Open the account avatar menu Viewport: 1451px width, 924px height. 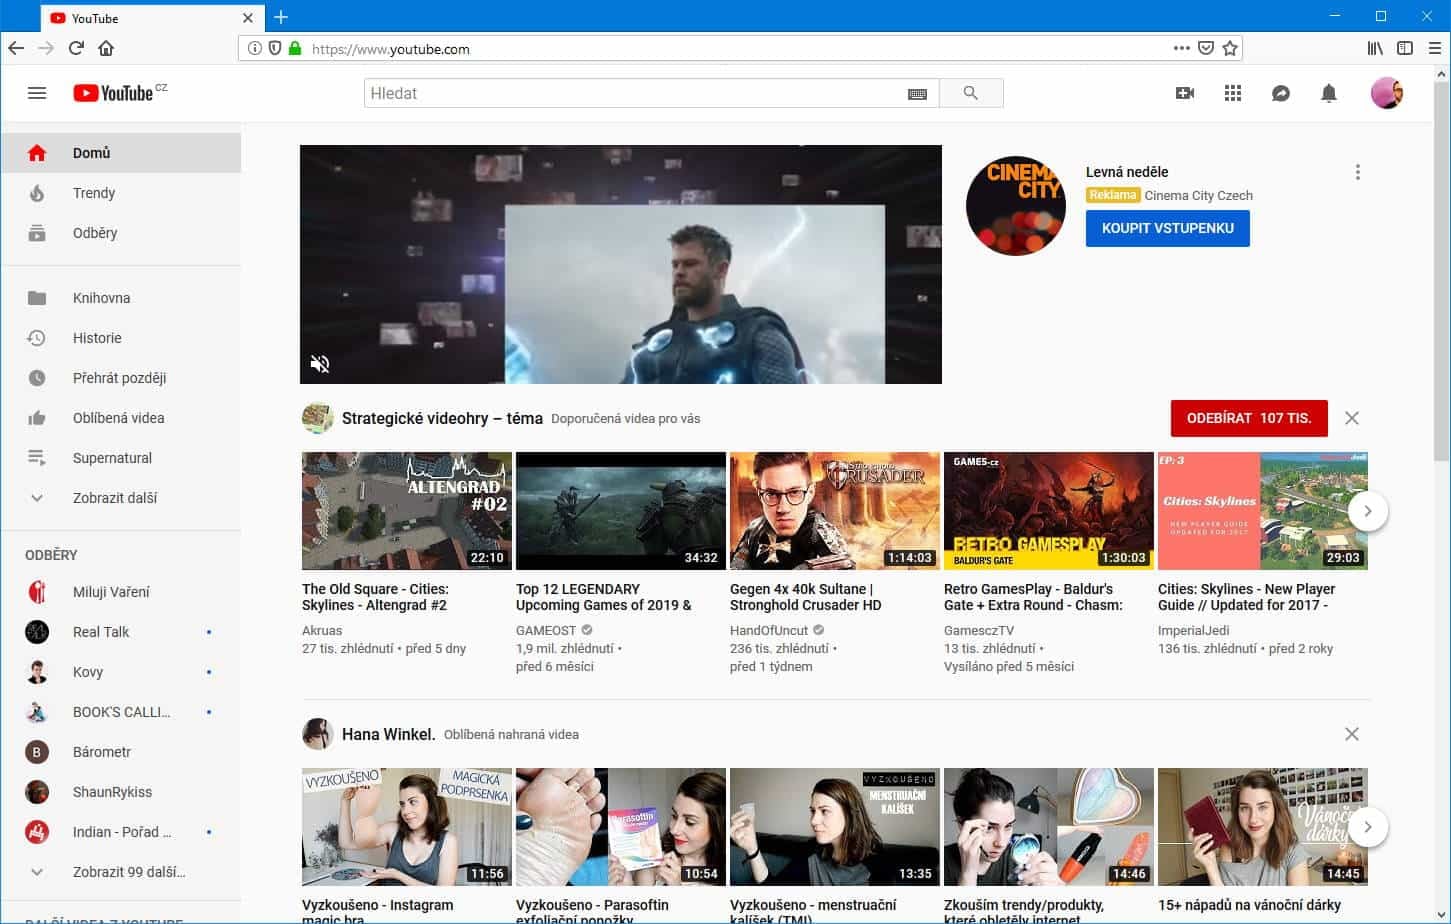(x=1386, y=93)
